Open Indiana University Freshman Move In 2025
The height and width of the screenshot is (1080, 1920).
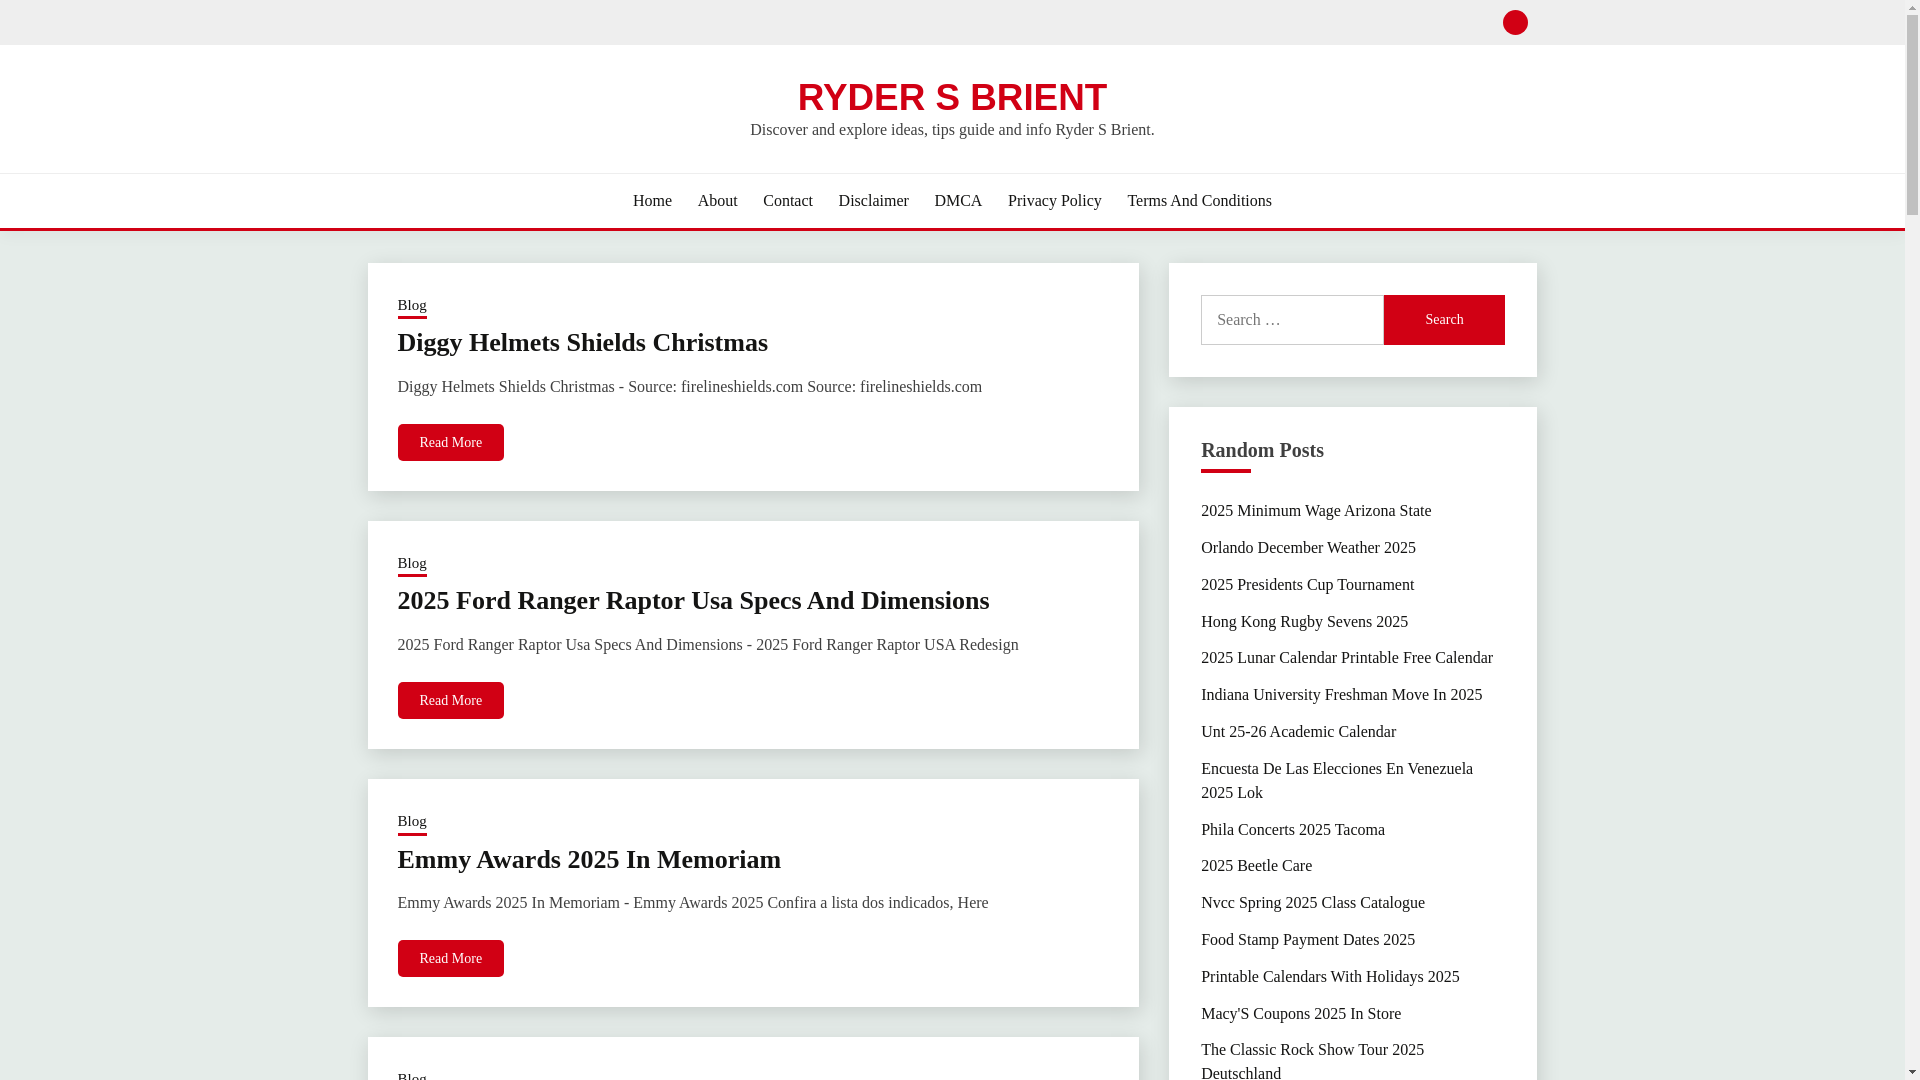pos(1341,695)
